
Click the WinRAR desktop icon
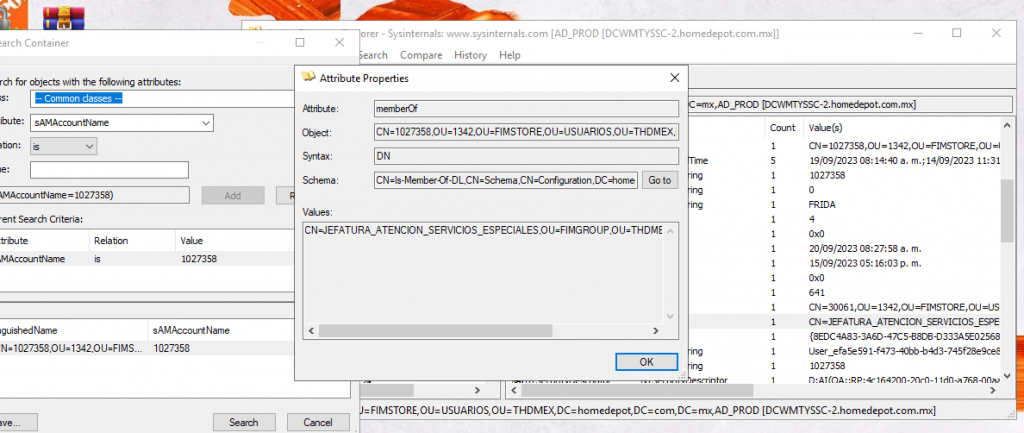[59, 18]
